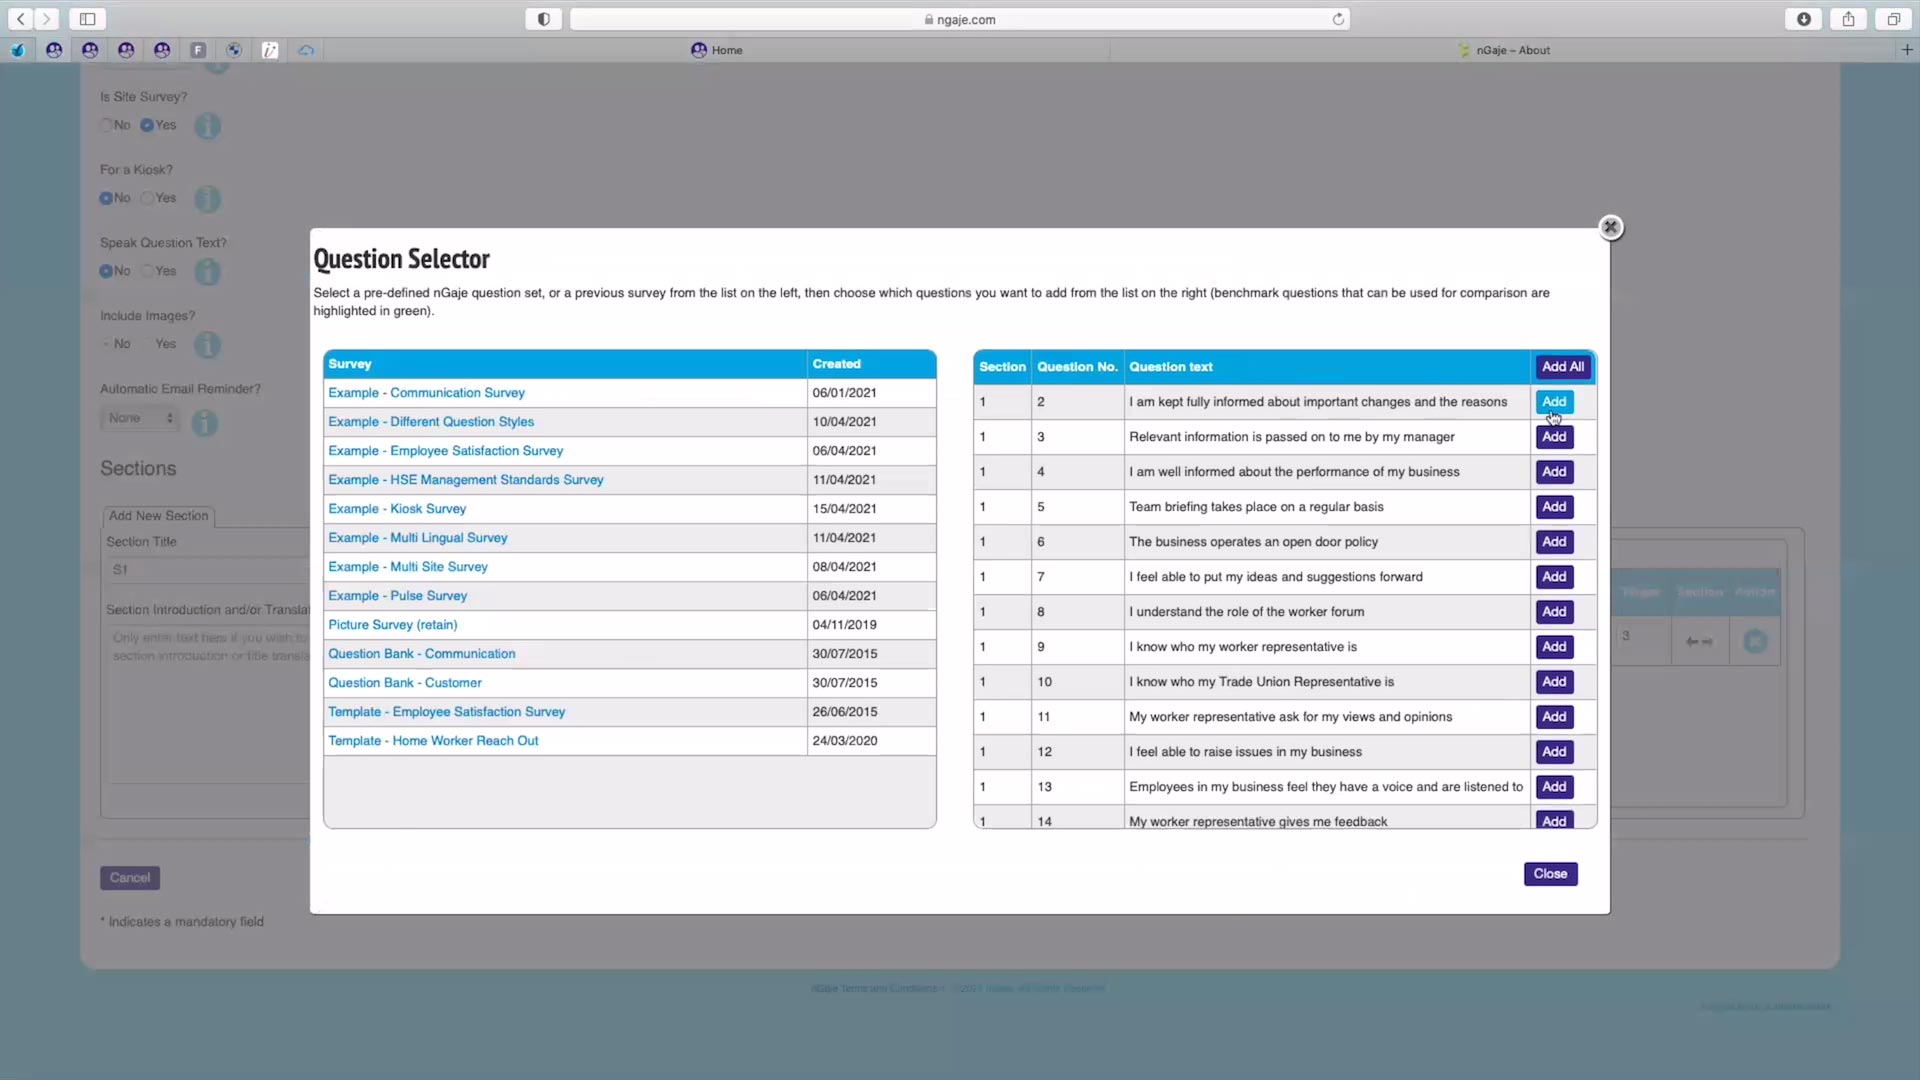Add question 2 about important changes
The image size is (1920, 1080).
click(1554, 402)
